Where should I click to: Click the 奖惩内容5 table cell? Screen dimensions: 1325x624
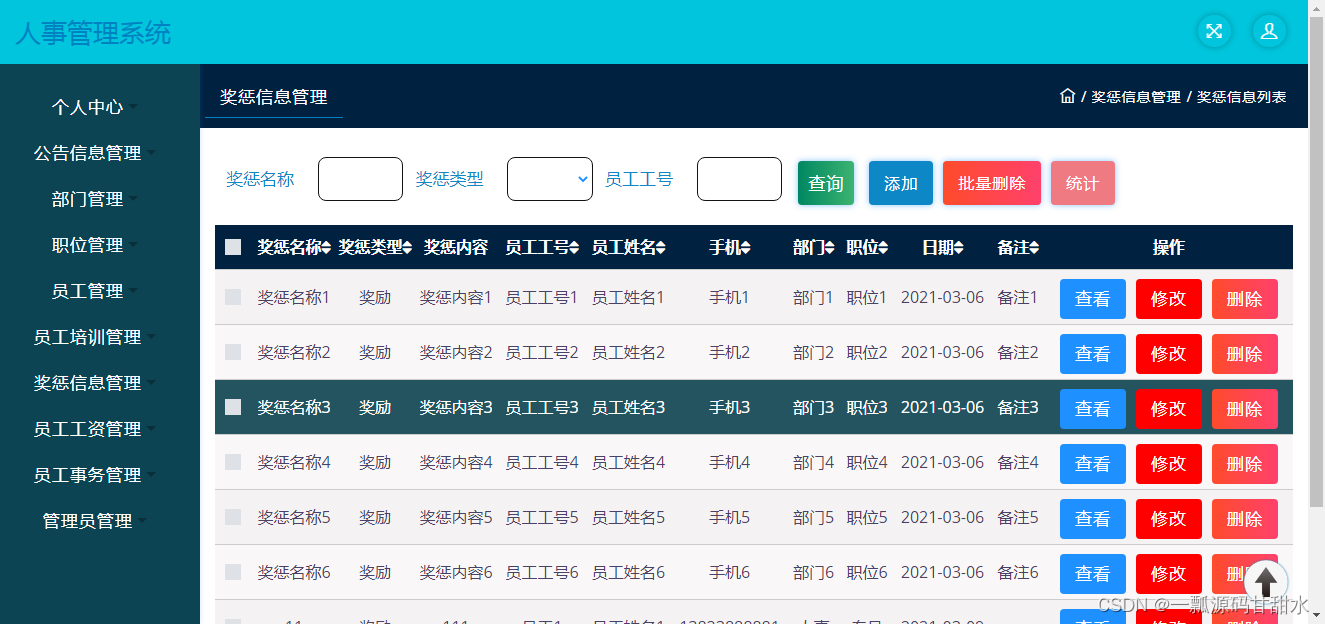(456, 517)
